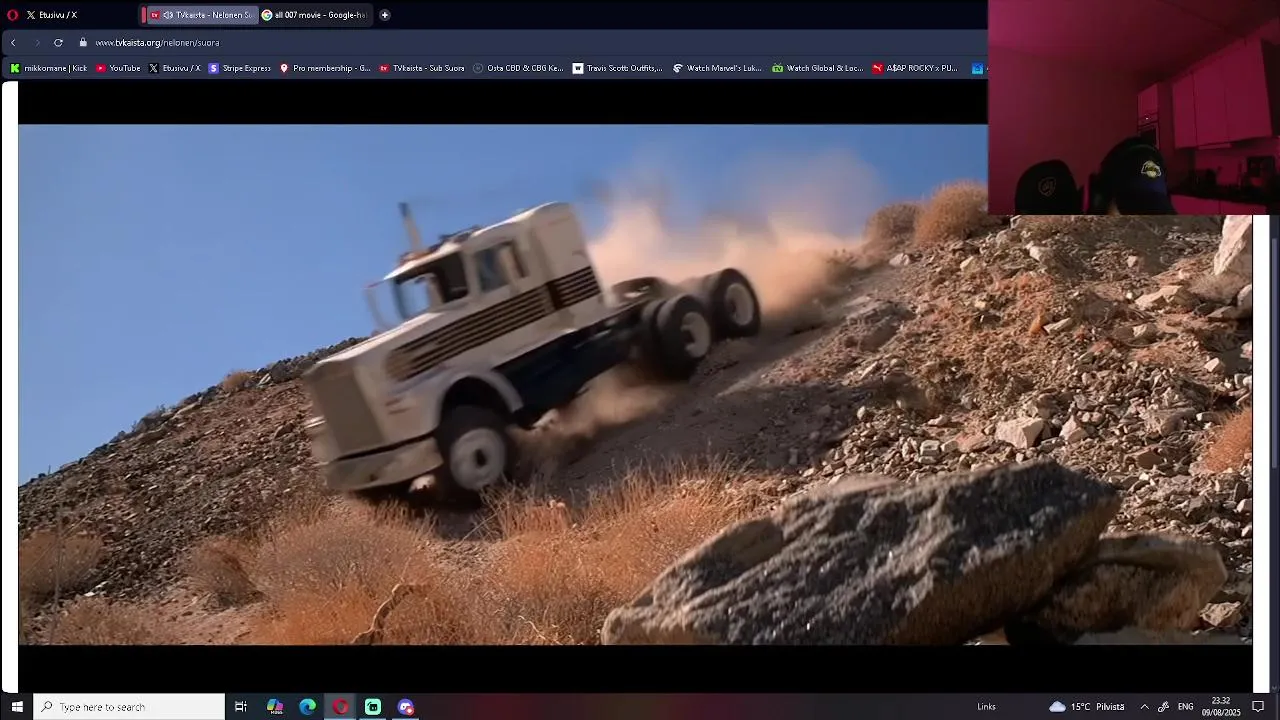Open the YouTube bookmark
This screenshot has width=1280, height=720.
[x=118, y=68]
